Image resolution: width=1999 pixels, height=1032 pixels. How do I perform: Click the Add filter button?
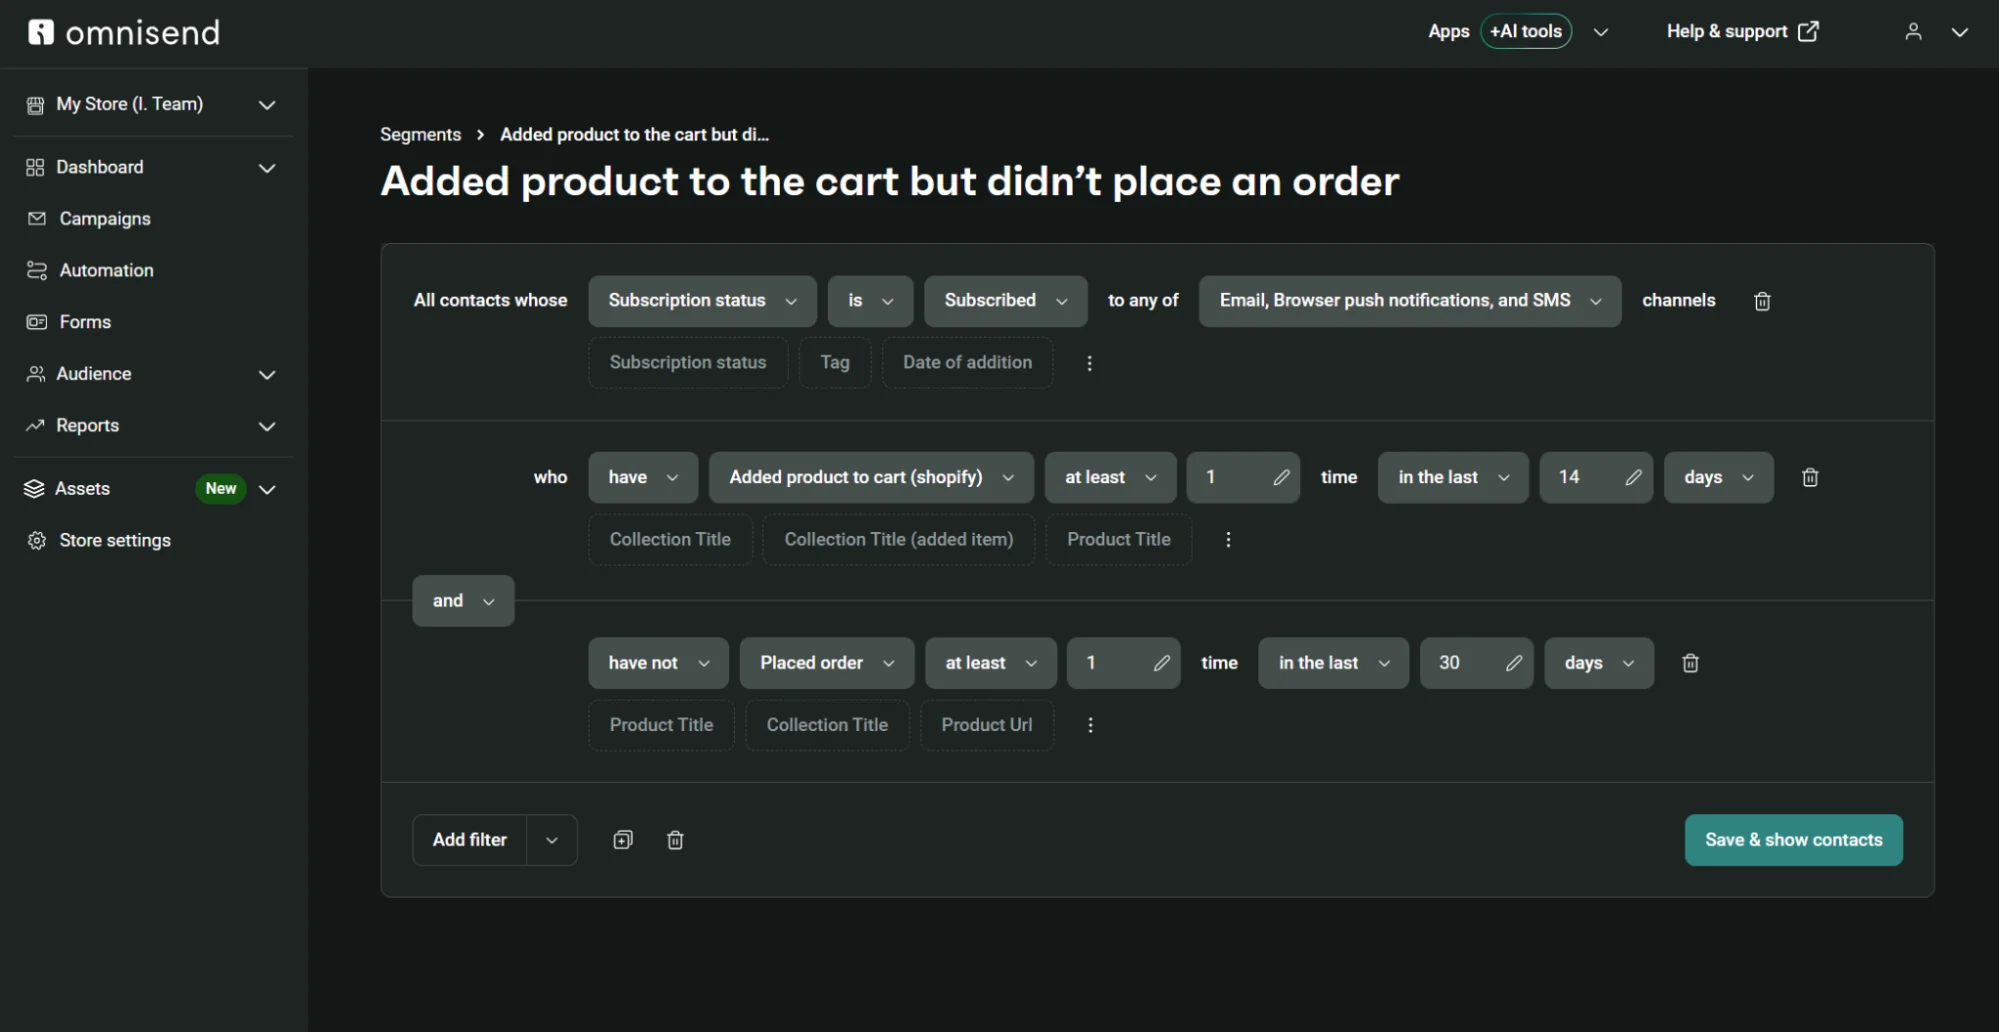coord(470,840)
